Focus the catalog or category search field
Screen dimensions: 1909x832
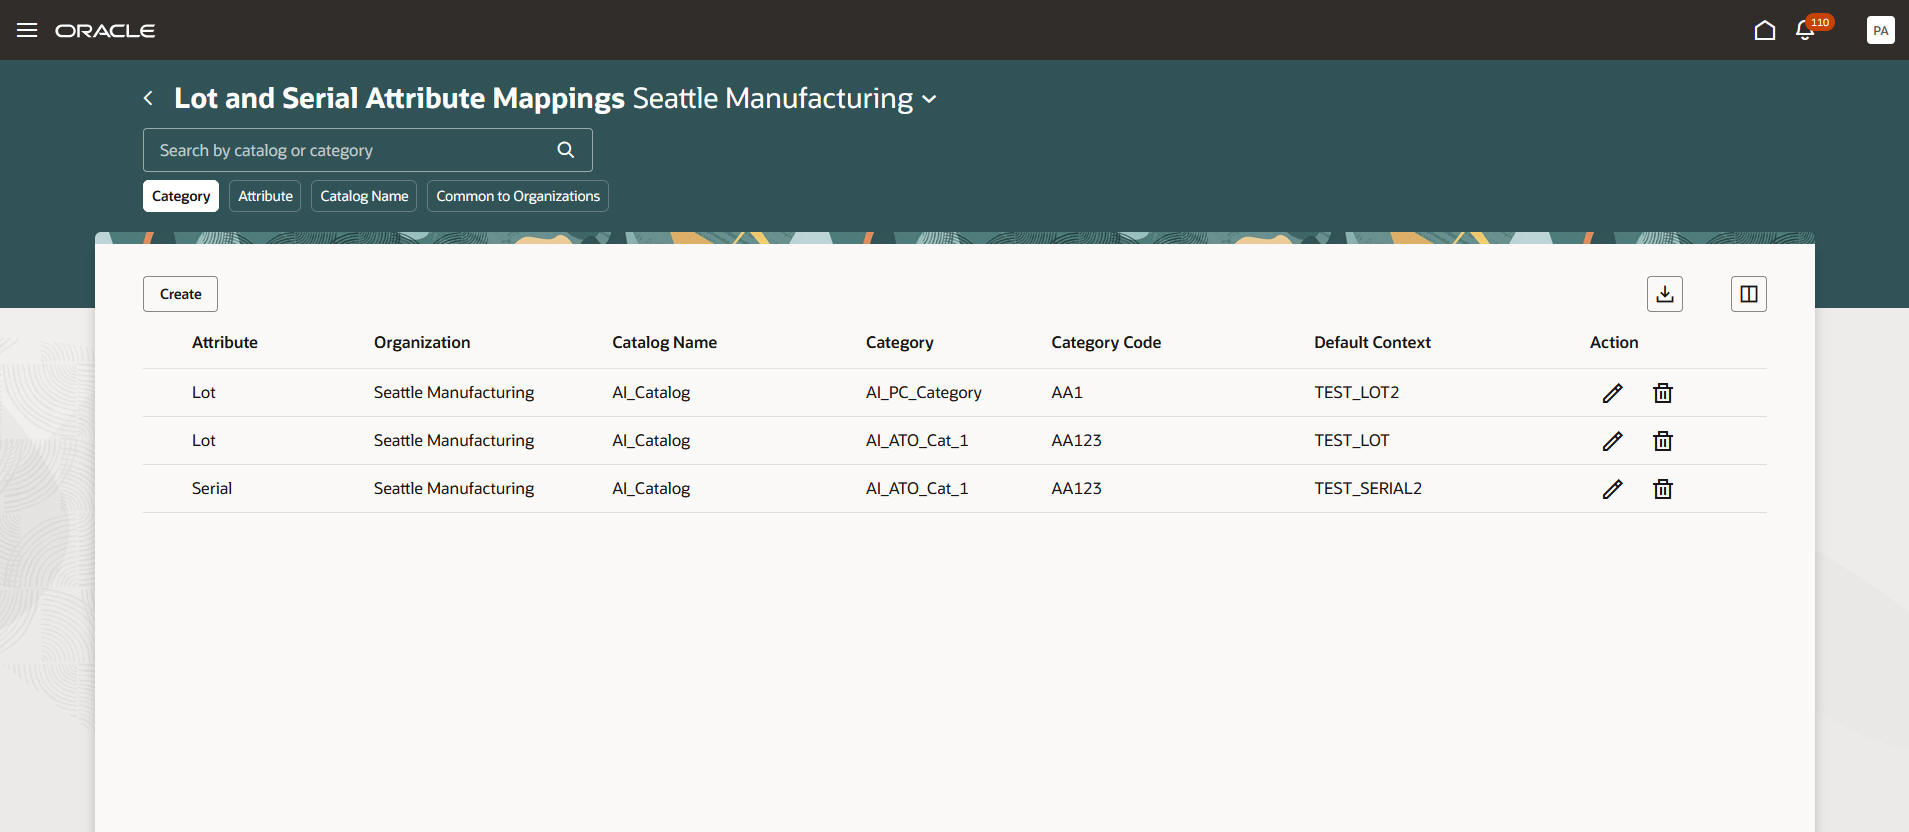pos(350,150)
